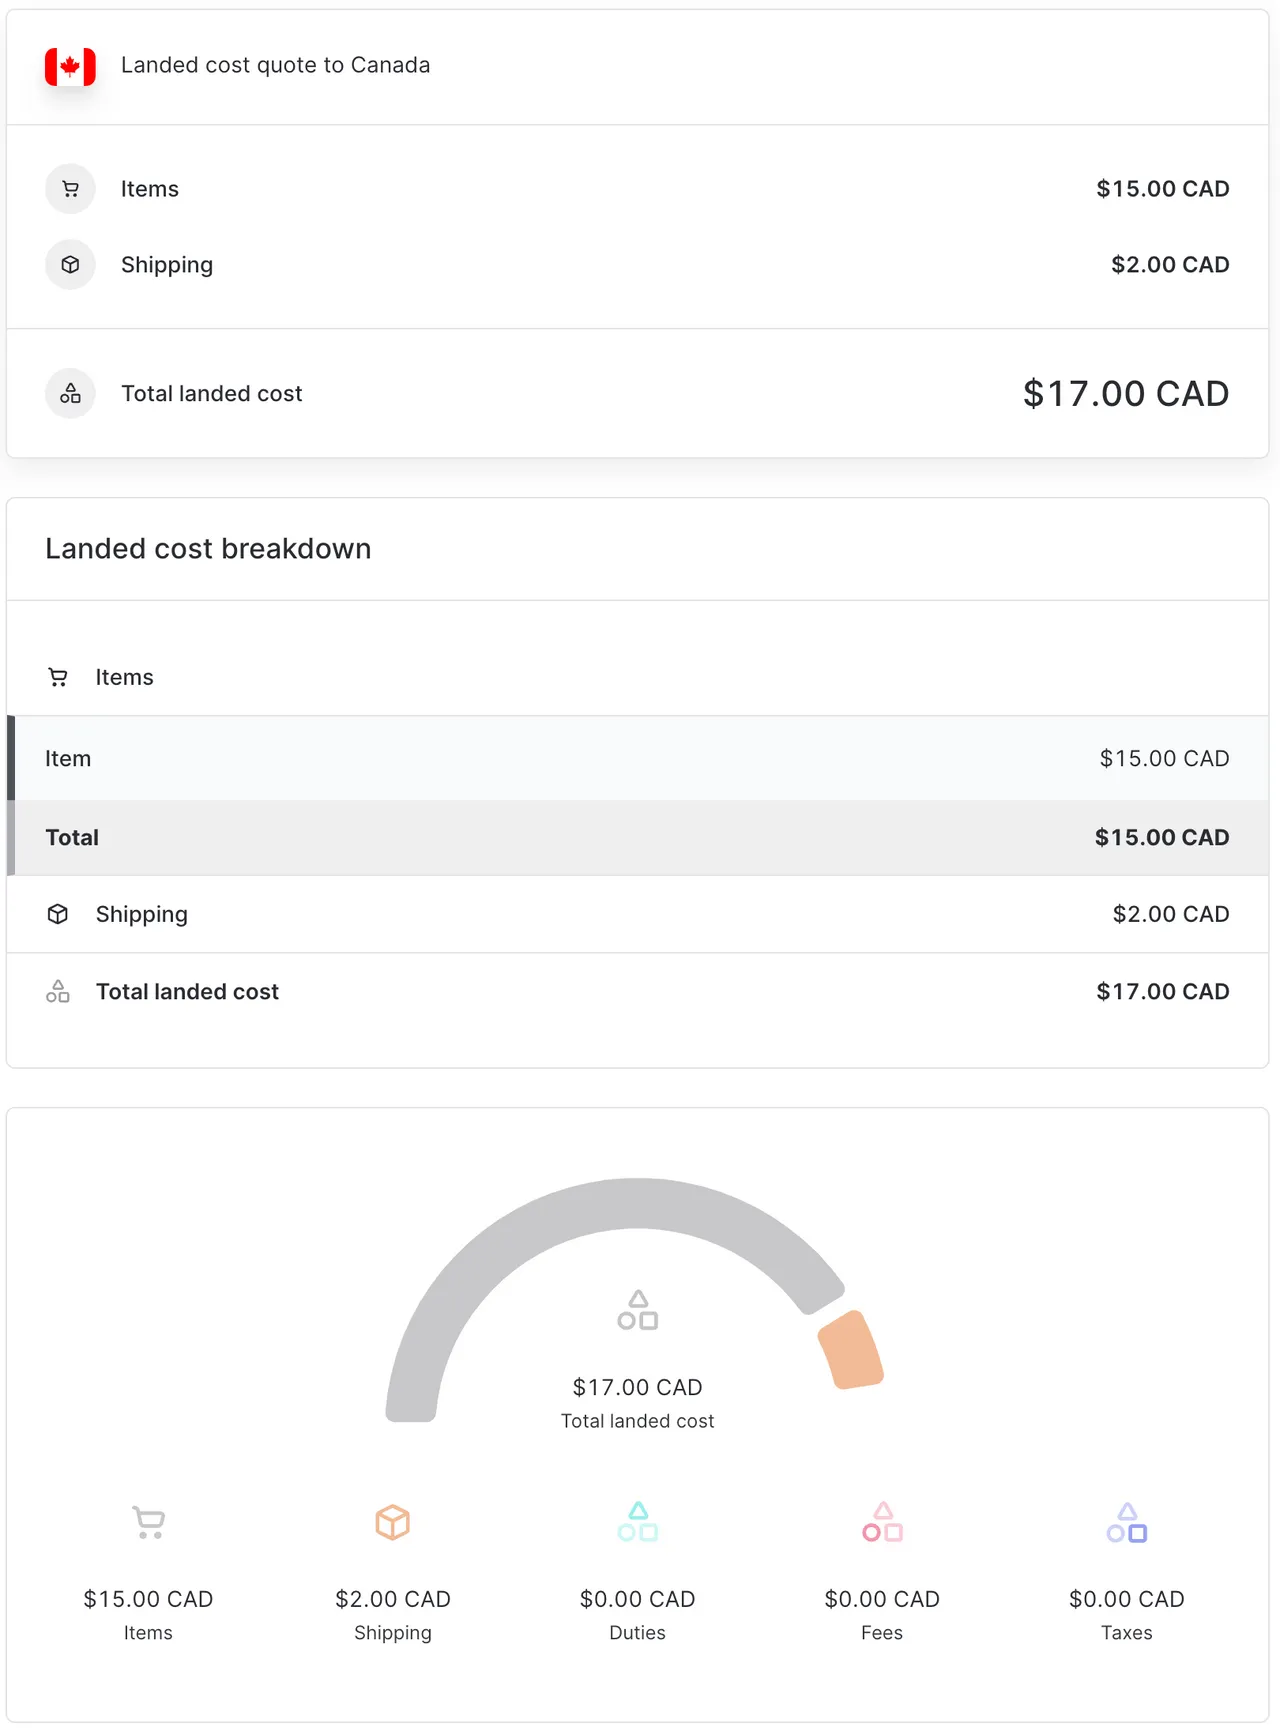
Task: Click the cart icon in breakdown Items header
Action: pos(58,677)
